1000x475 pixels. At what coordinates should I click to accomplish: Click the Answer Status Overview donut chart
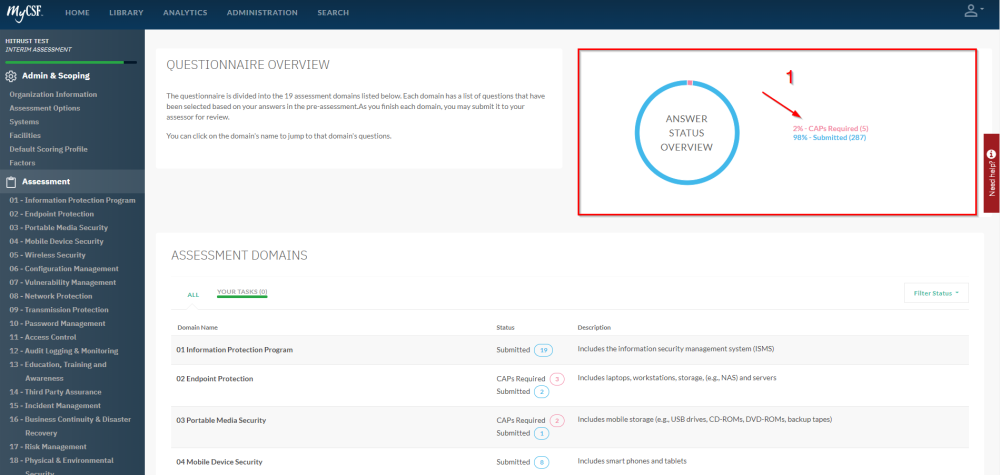pos(686,133)
